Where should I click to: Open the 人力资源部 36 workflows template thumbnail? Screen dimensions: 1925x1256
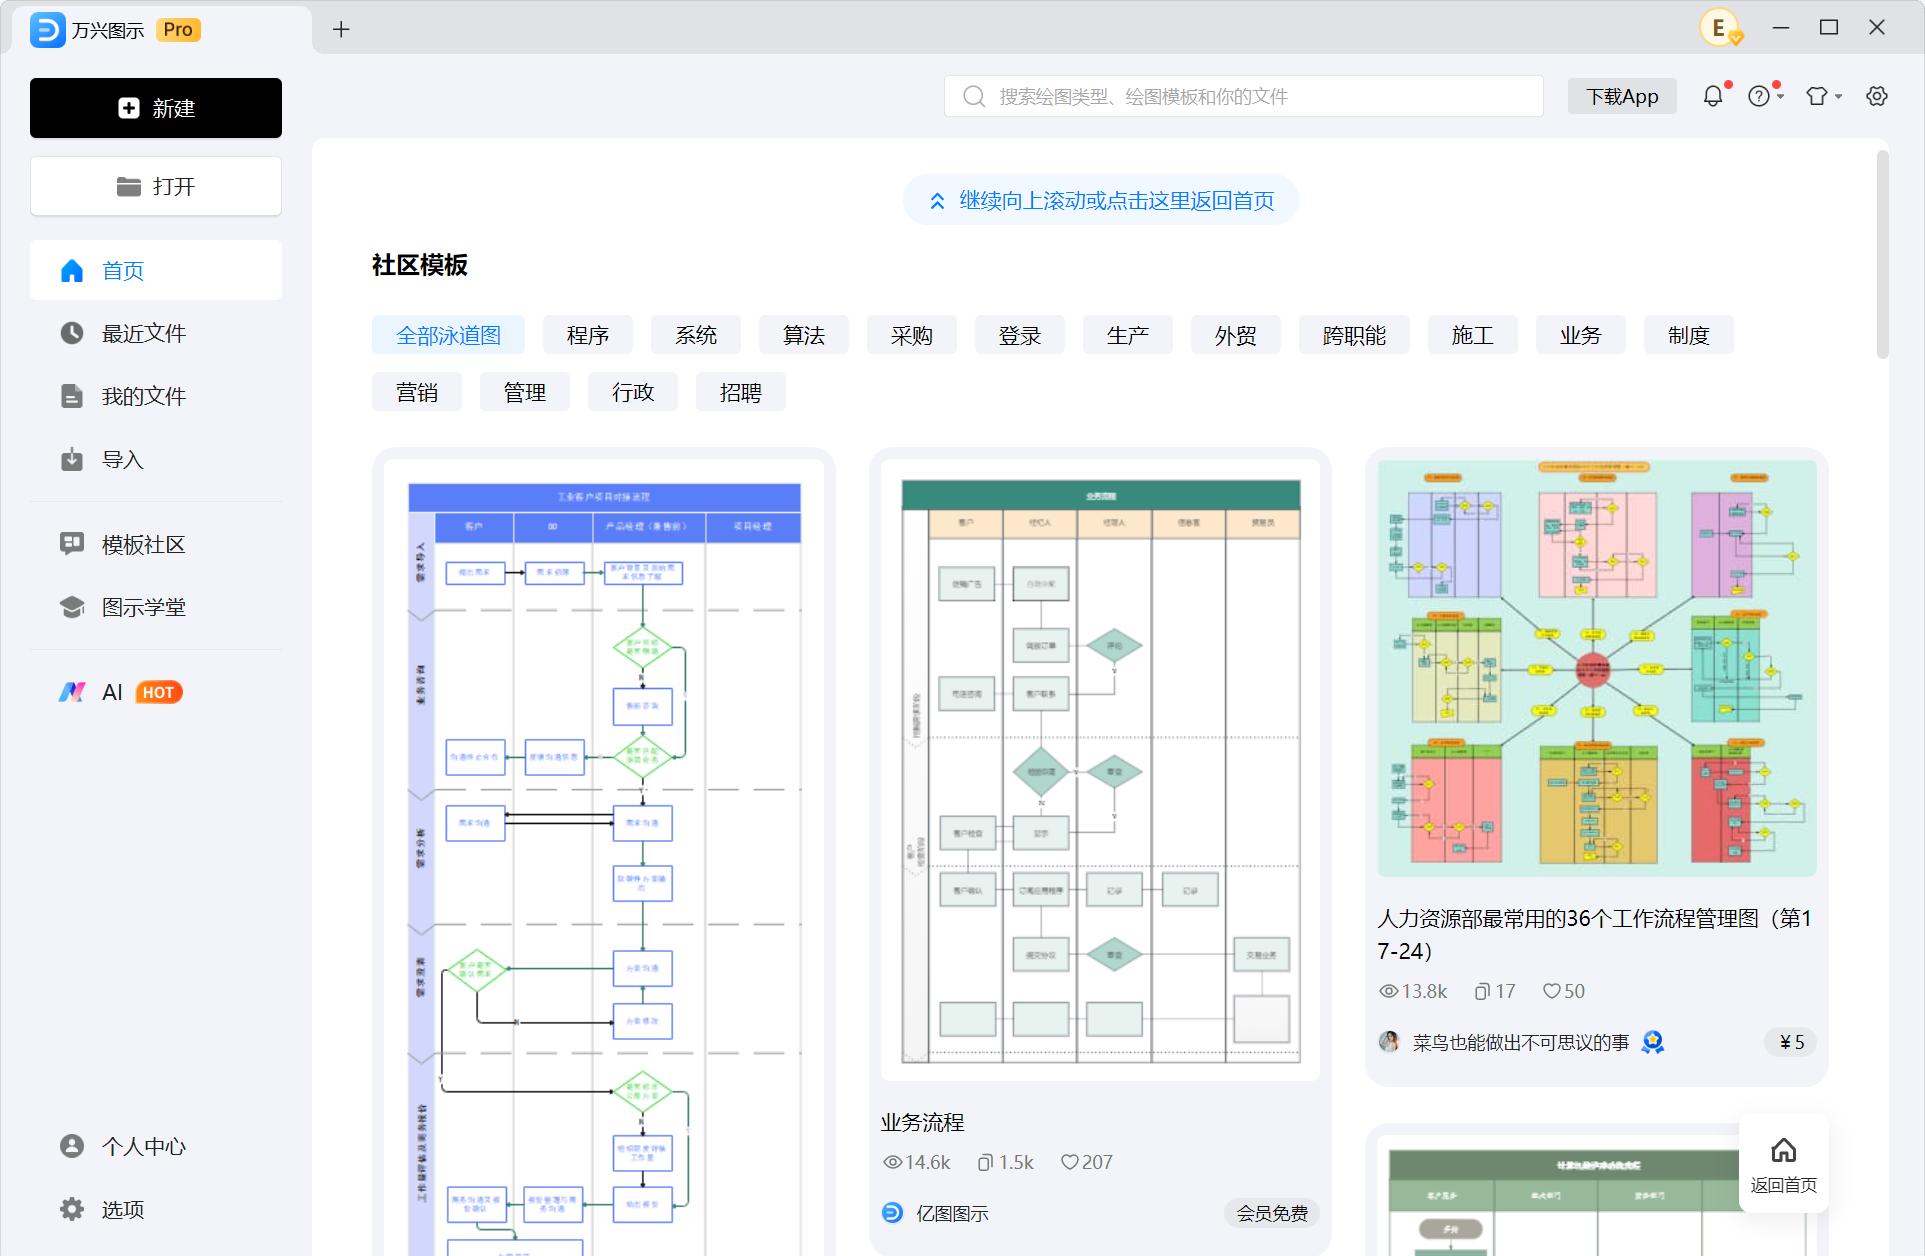(1597, 668)
